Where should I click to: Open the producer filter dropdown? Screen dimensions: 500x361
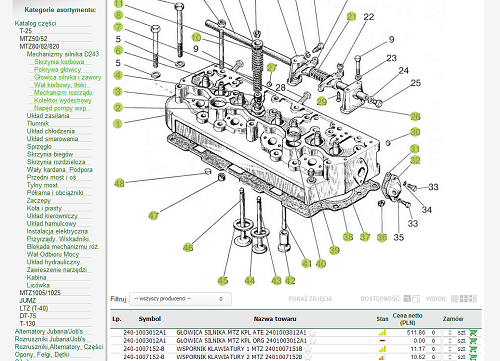tap(180, 299)
